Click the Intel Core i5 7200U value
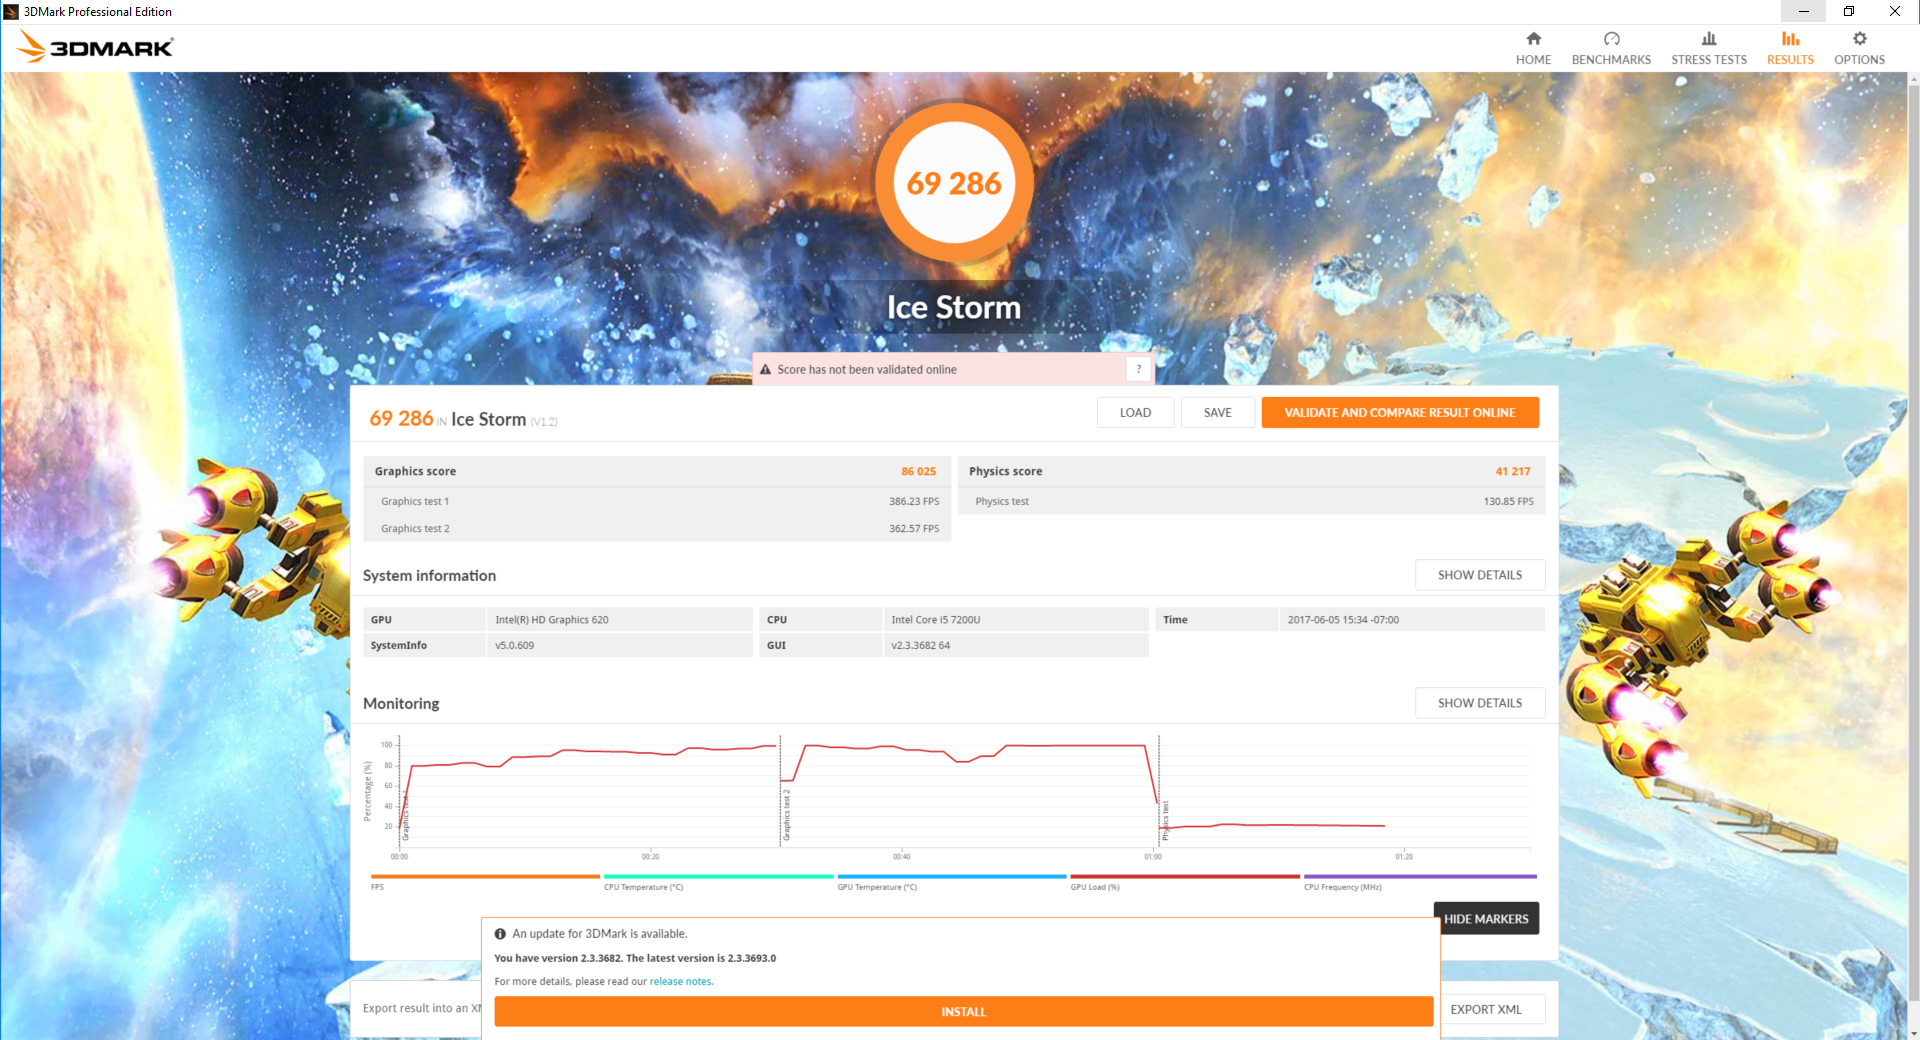The height and width of the screenshot is (1040, 1920). 936,620
